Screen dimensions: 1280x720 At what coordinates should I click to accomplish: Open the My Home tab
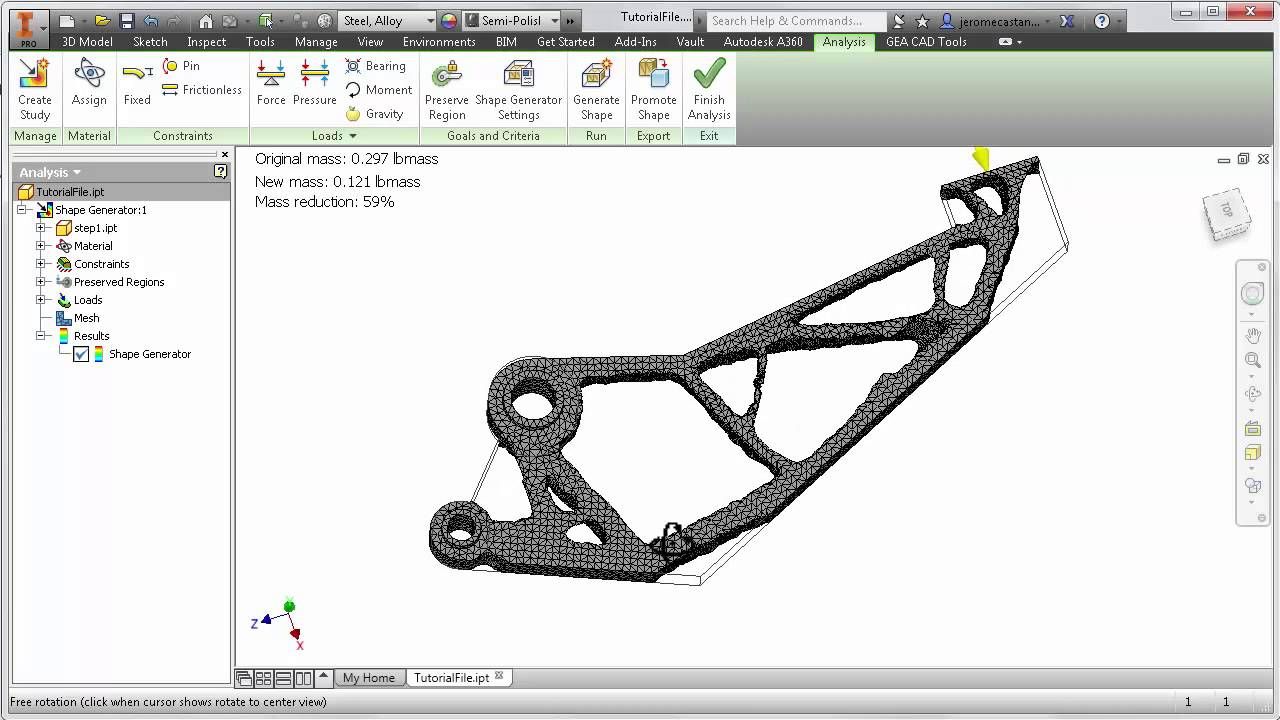(369, 677)
